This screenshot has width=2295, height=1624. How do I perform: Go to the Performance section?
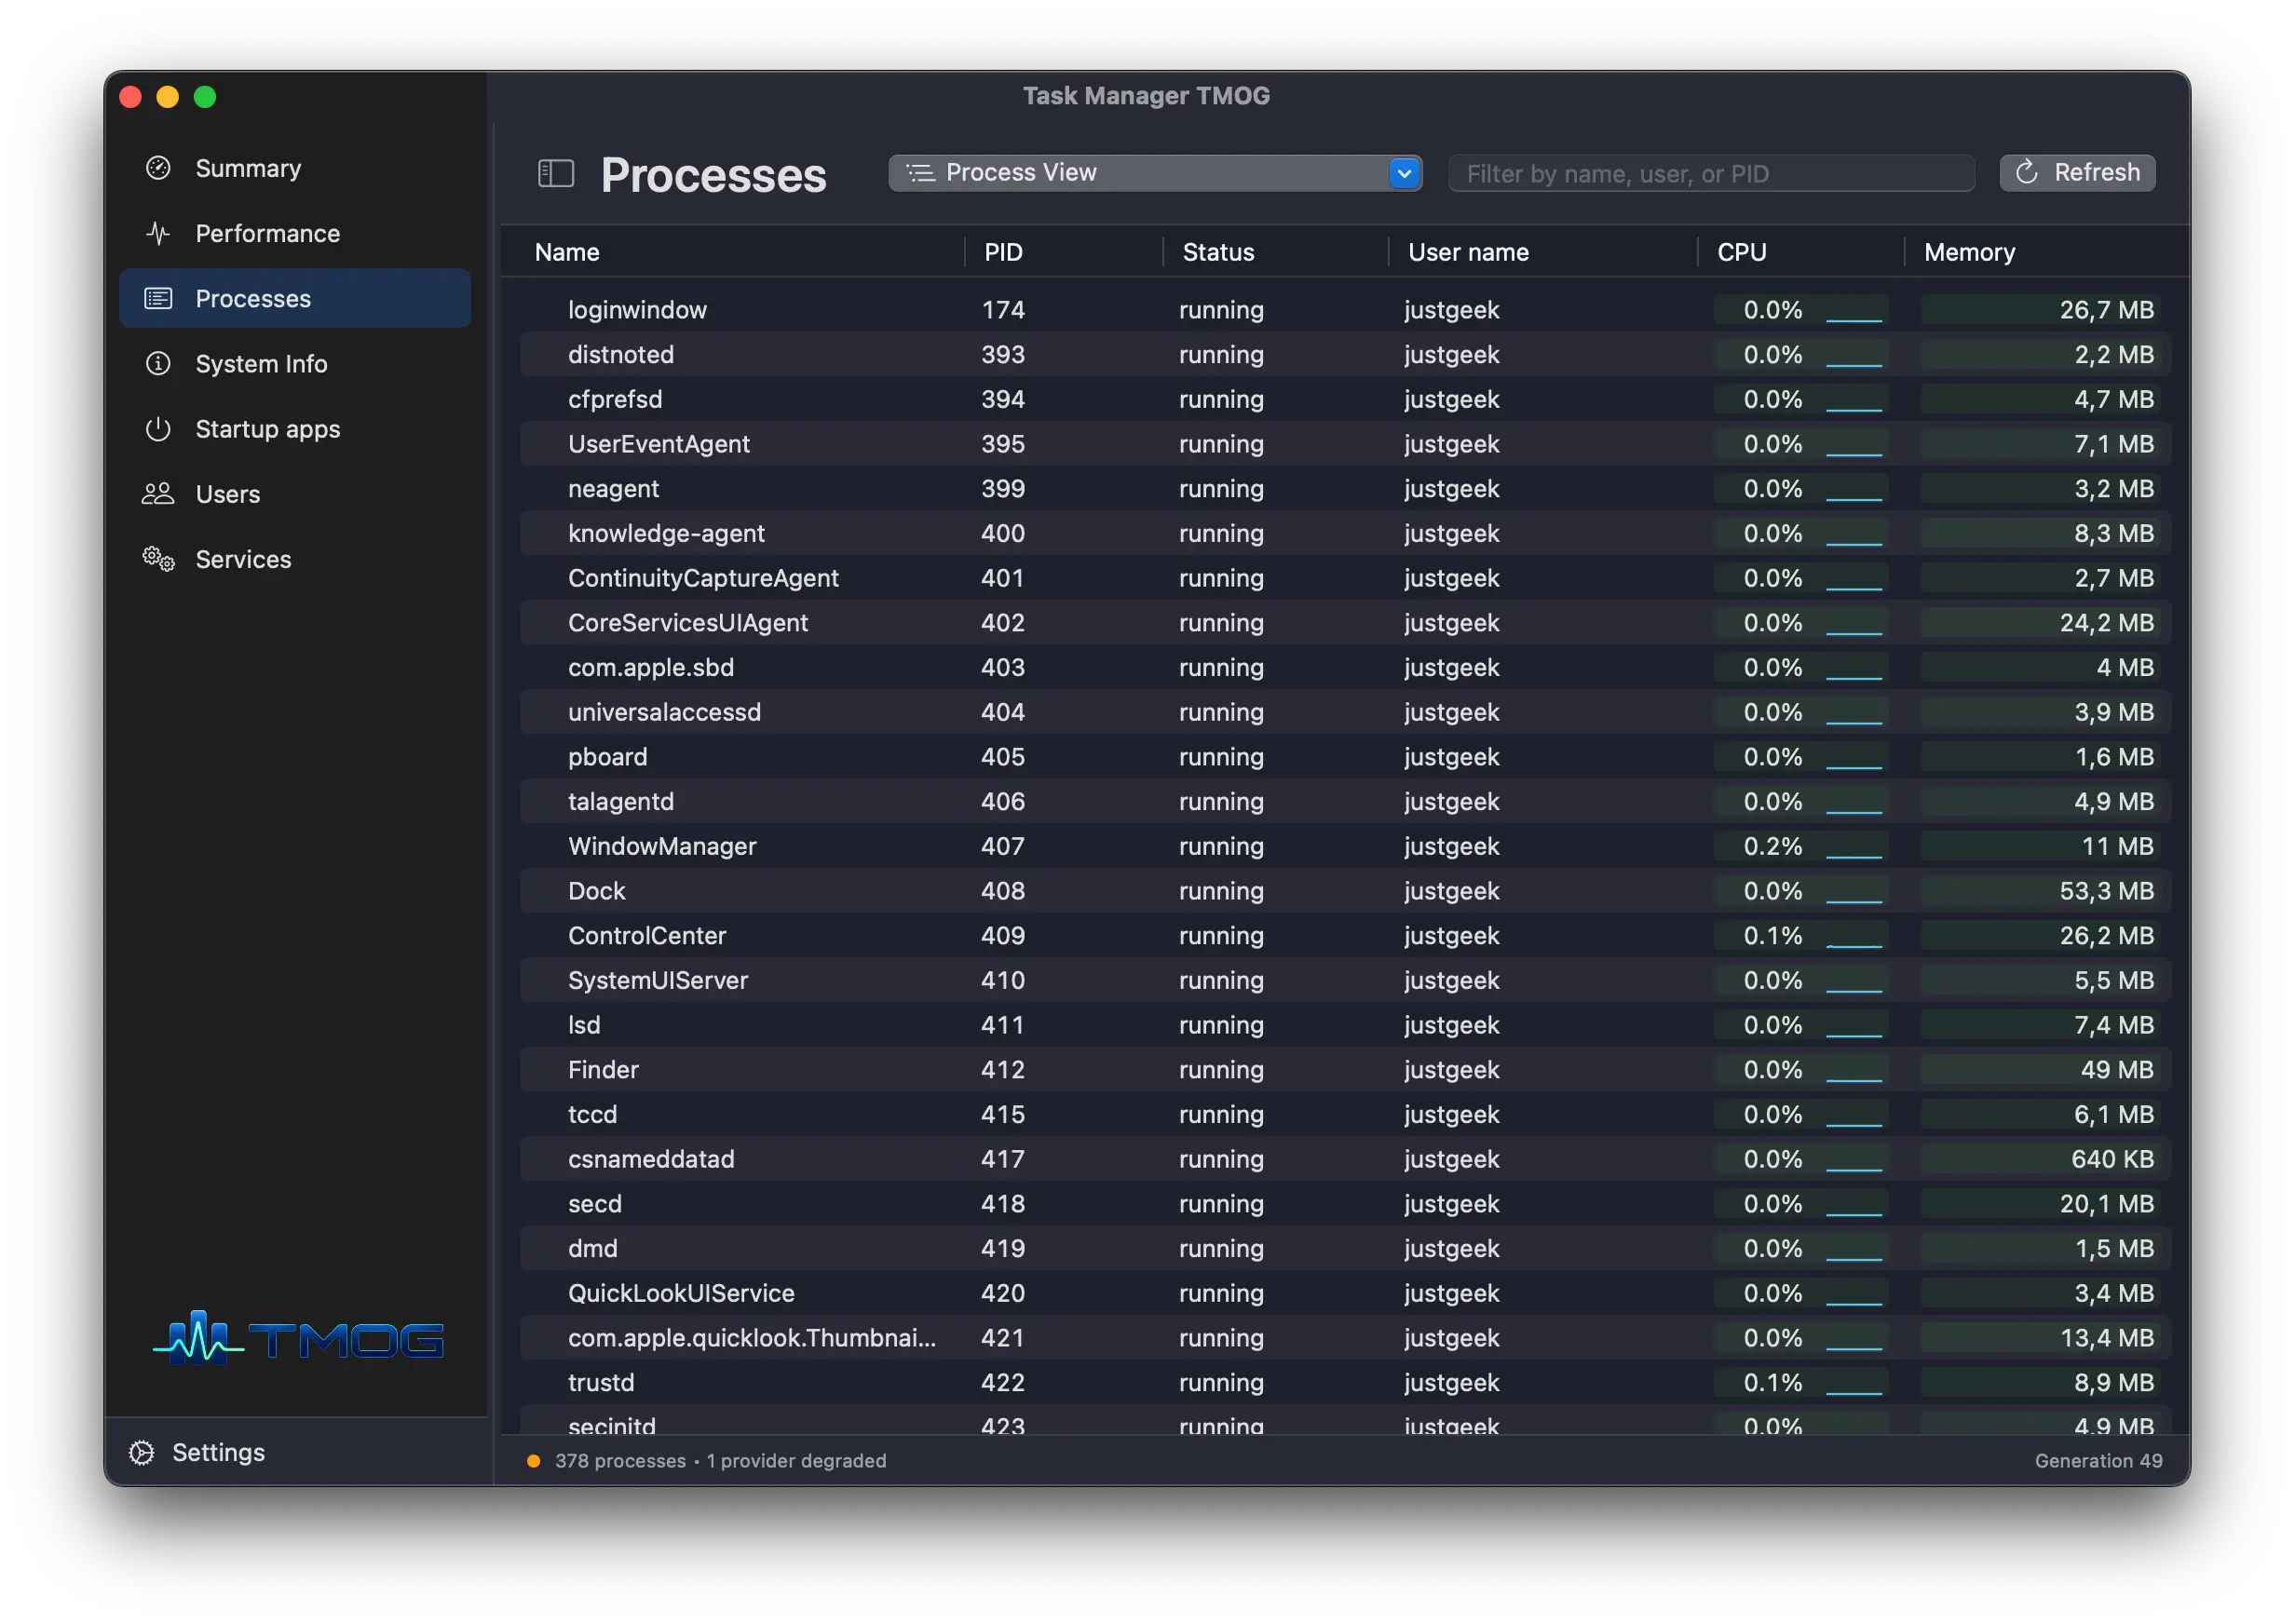pyautogui.click(x=295, y=233)
